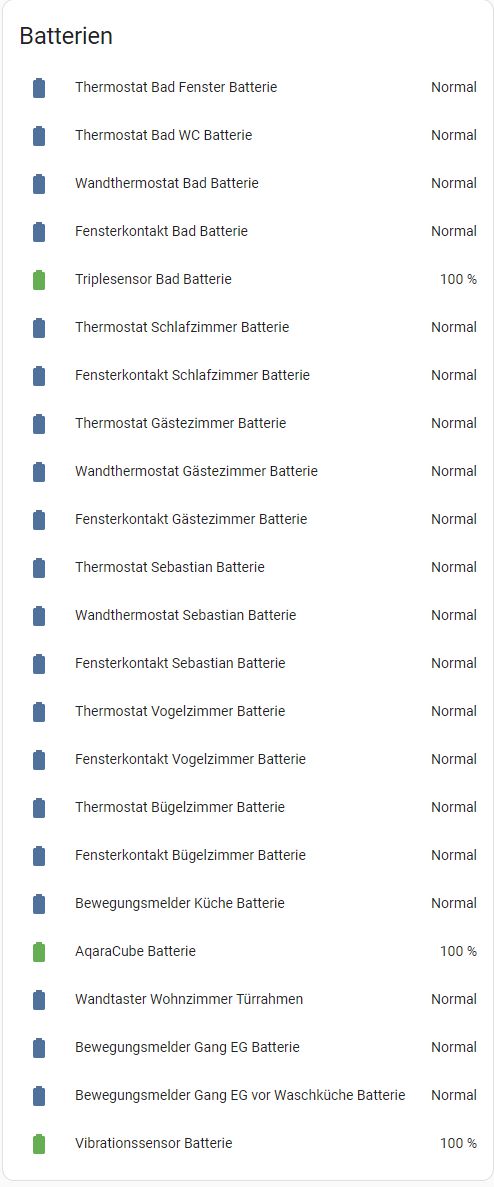Select Wandthermostat Gästezimmer Batterie label

[196, 471]
